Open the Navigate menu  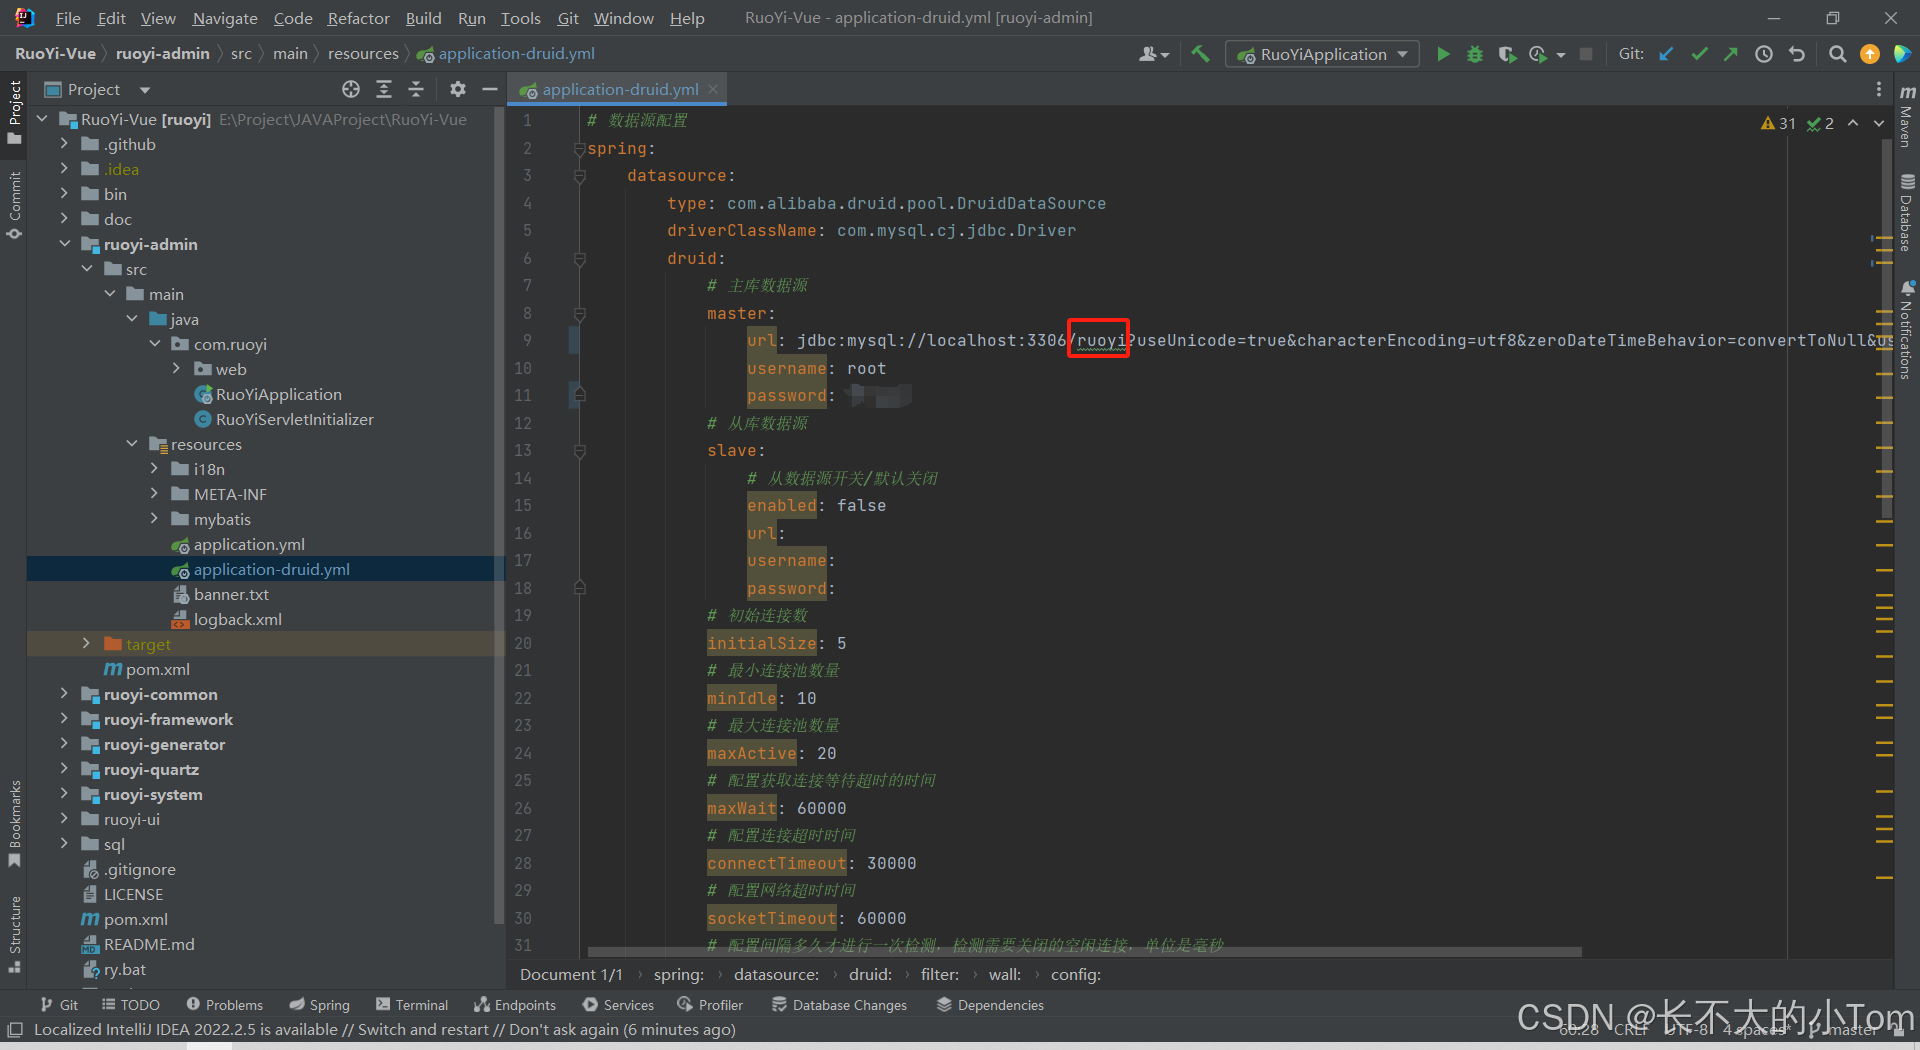tap(225, 18)
